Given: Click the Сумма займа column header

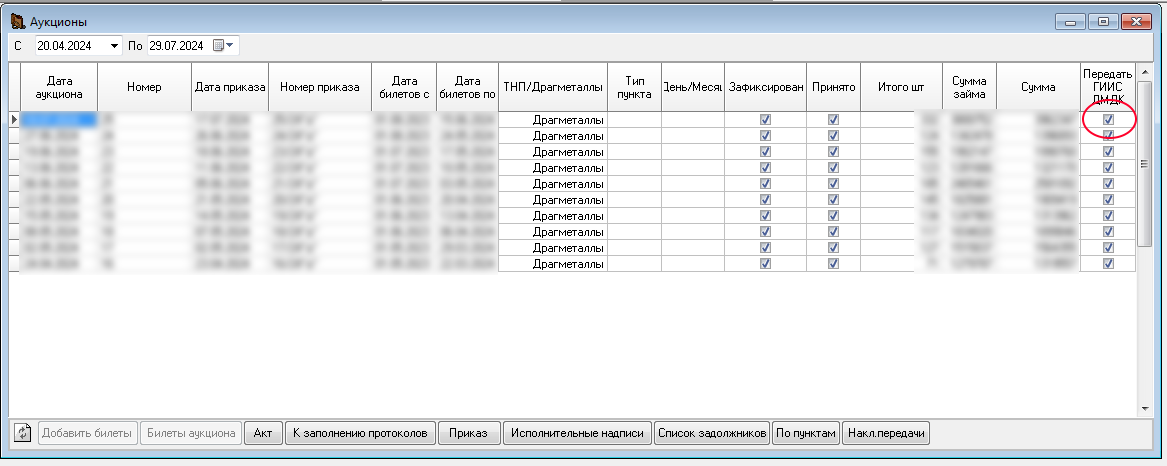Looking at the screenshot, I should point(968,87).
